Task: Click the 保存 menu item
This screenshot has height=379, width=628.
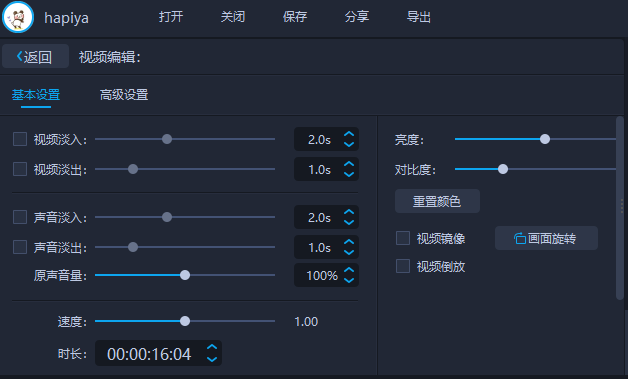Action: 295,17
